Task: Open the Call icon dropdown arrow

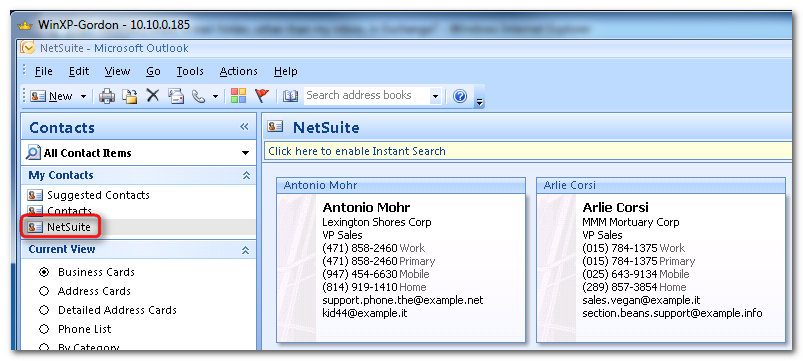Action: coord(215,96)
